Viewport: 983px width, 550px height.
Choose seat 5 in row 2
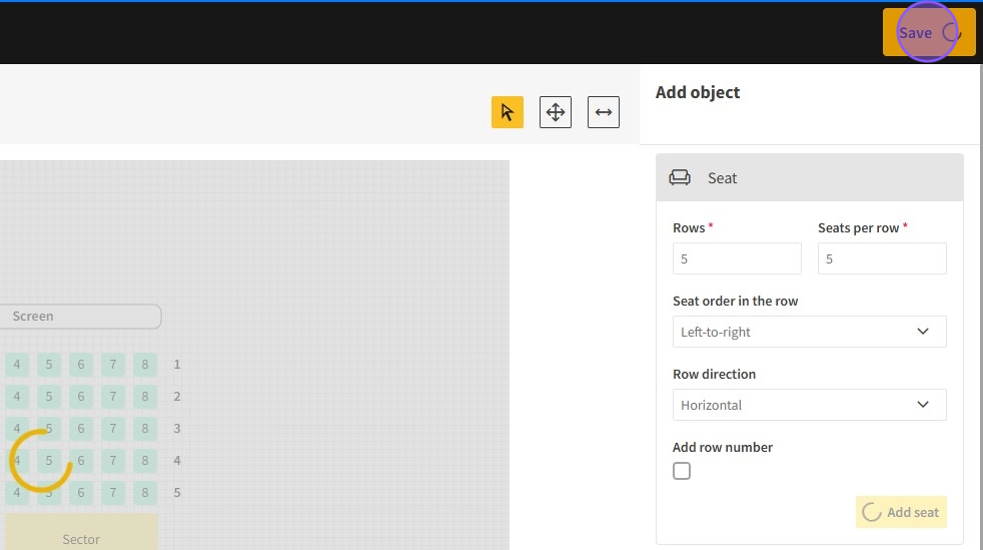tap(49, 397)
